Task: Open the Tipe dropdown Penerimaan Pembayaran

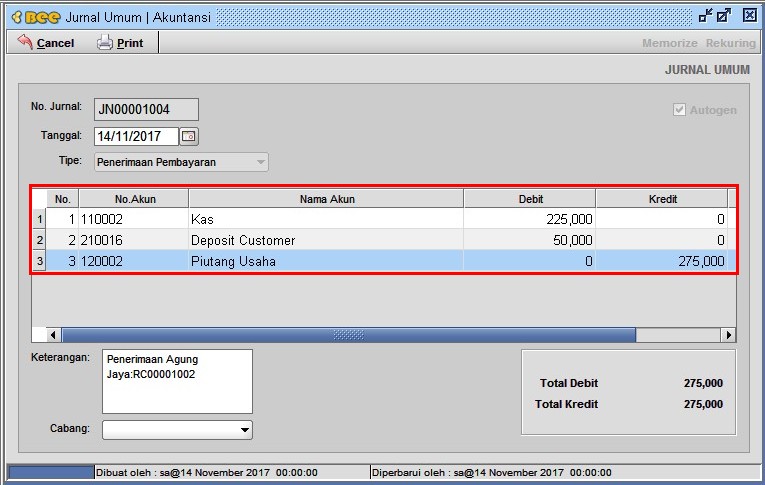Action: point(181,162)
